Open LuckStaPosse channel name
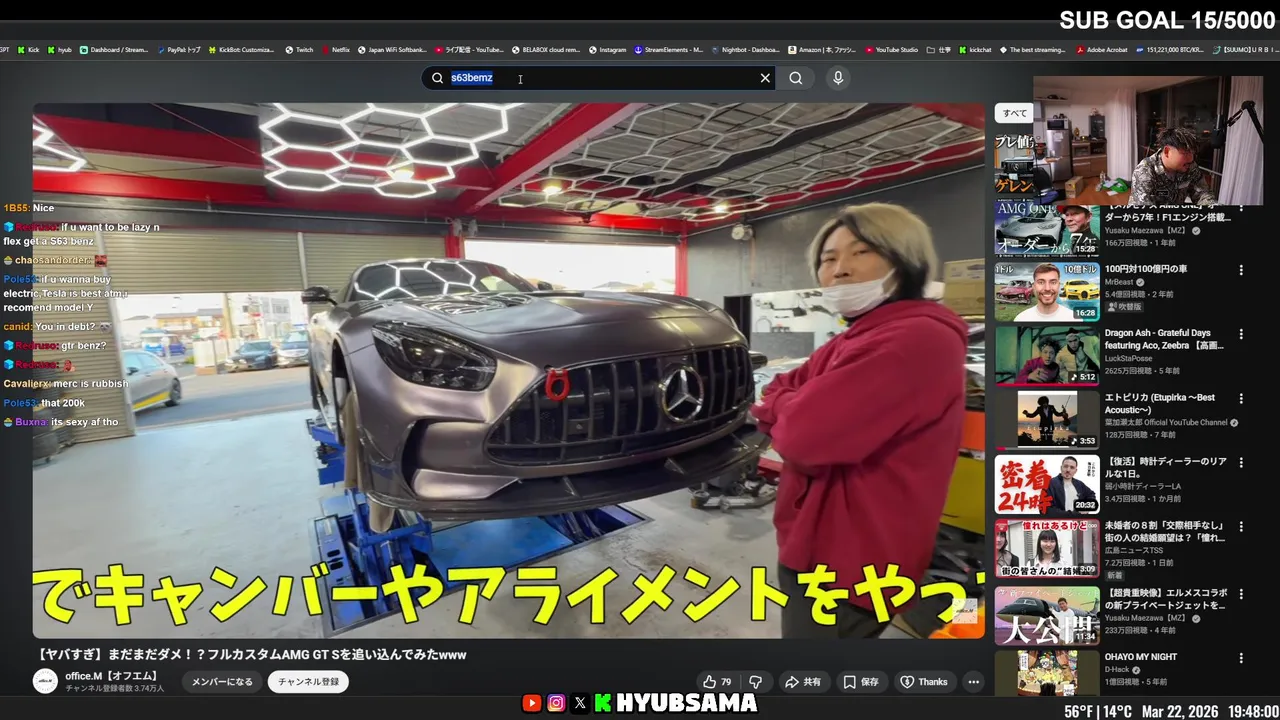 pyautogui.click(x=1130, y=358)
